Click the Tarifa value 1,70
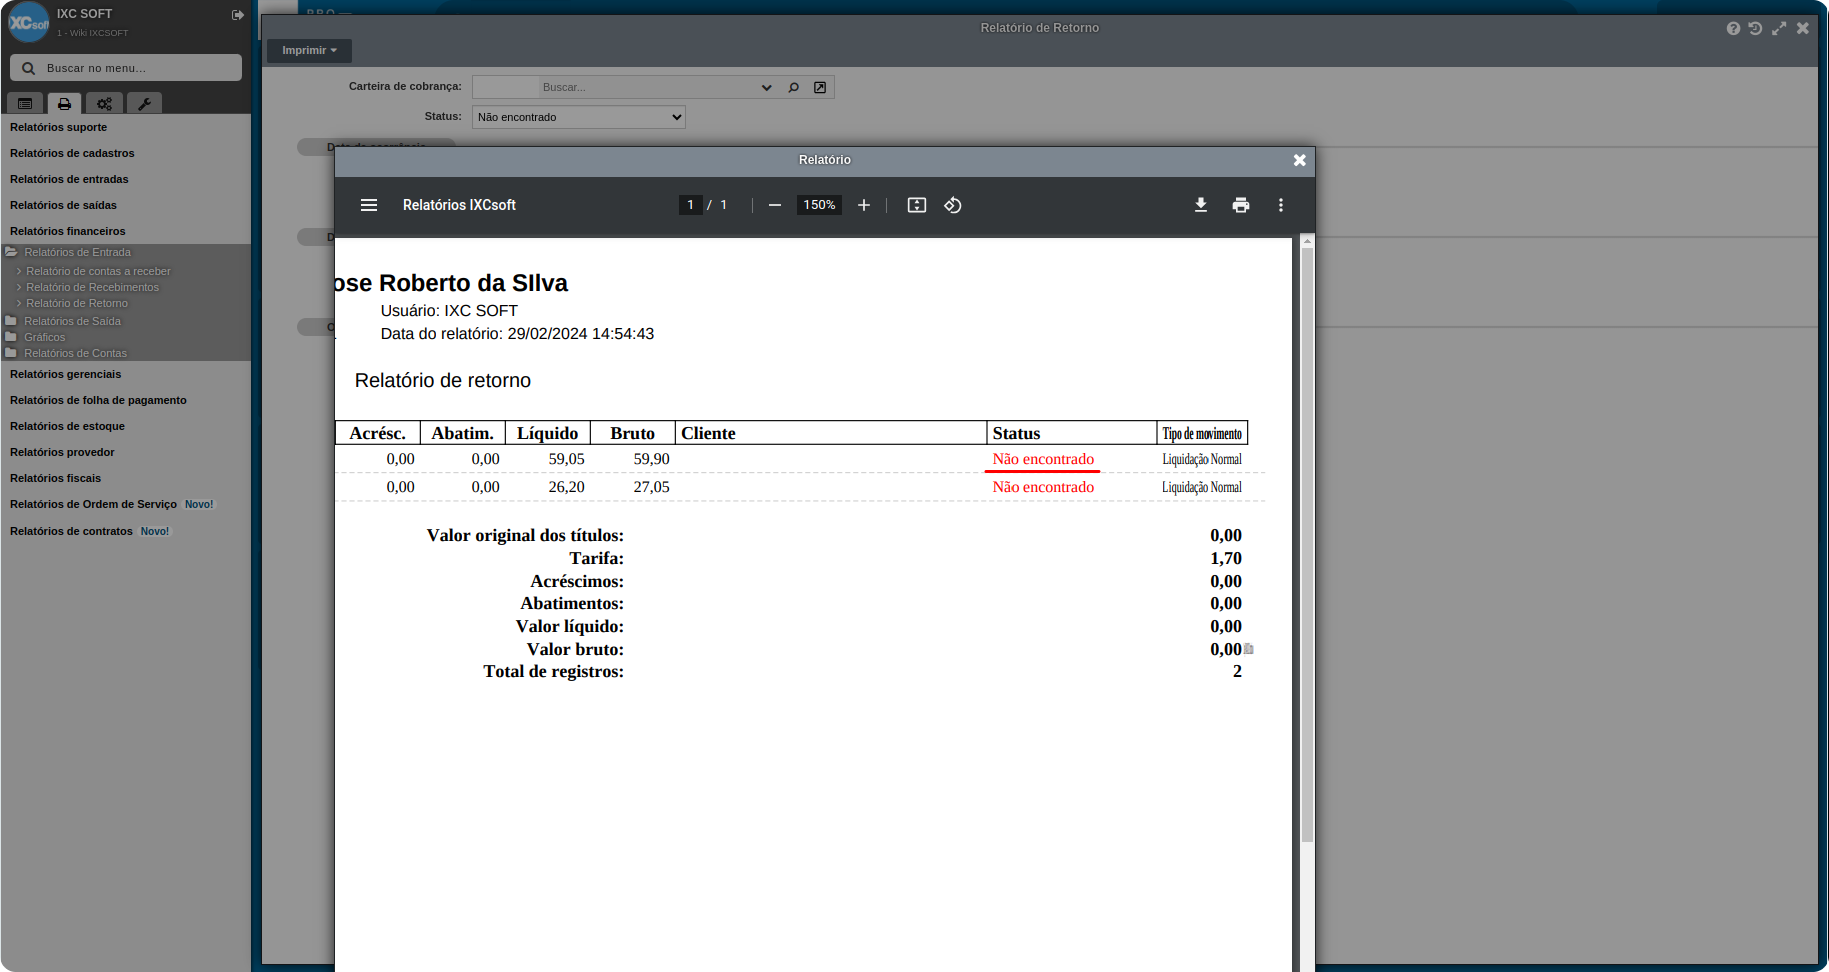Image resolution: width=1829 pixels, height=972 pixels. 1226,558
